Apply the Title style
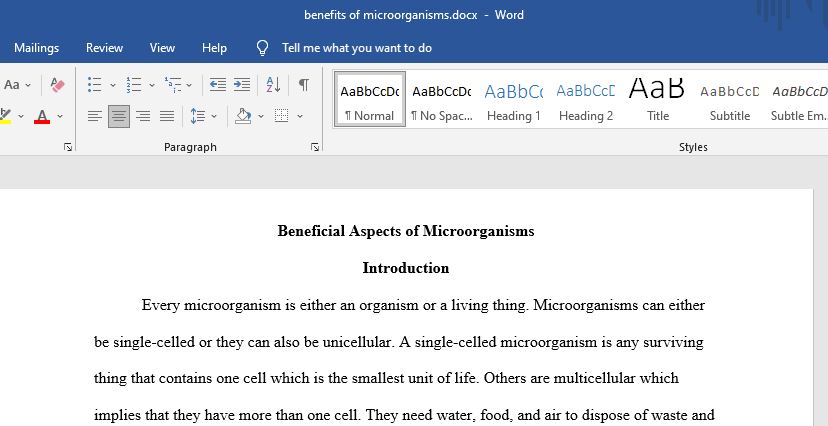 pyautogui.click(x=657, y=100)
